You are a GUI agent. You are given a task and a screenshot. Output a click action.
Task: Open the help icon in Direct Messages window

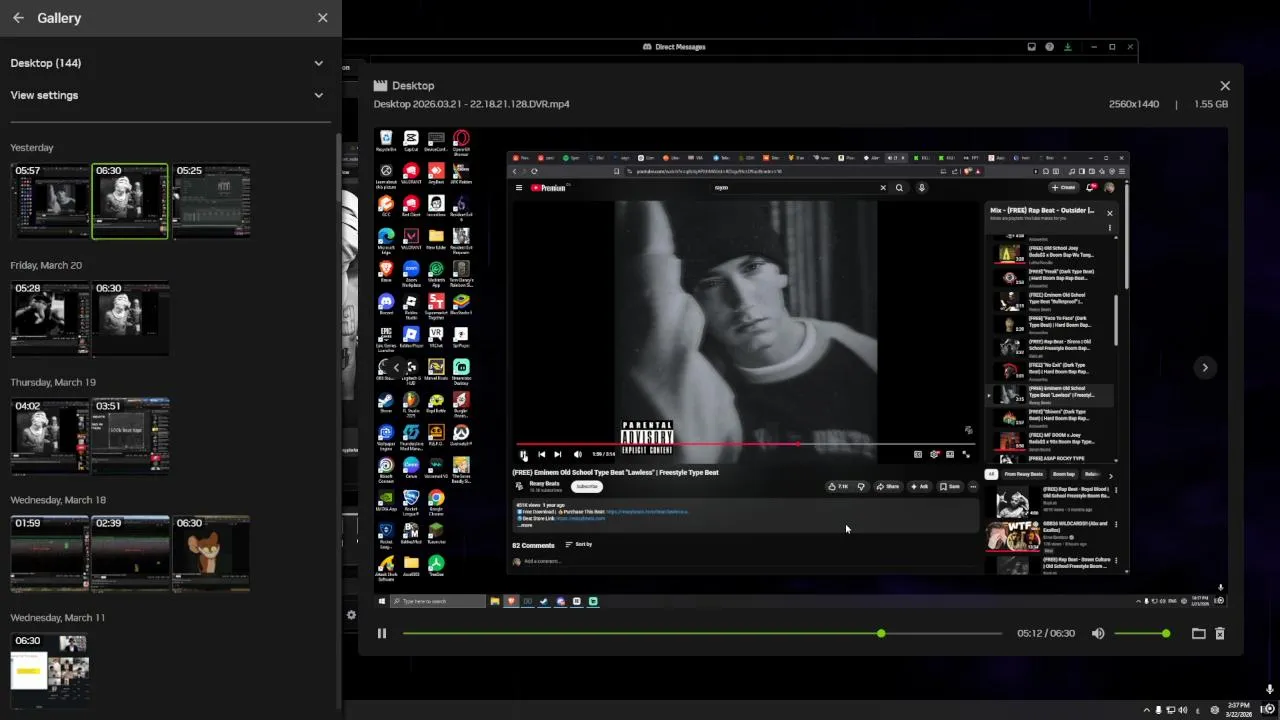1049,47
